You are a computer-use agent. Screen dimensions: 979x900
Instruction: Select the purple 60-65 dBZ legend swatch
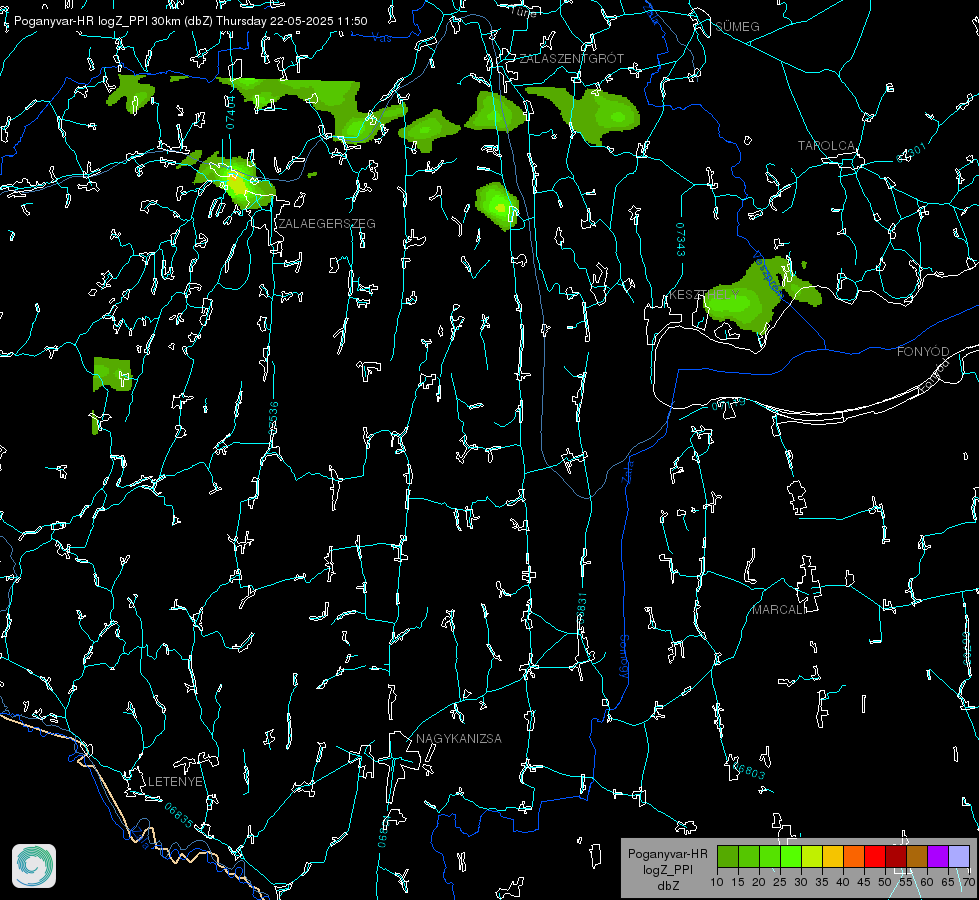(x=938, y=856)
